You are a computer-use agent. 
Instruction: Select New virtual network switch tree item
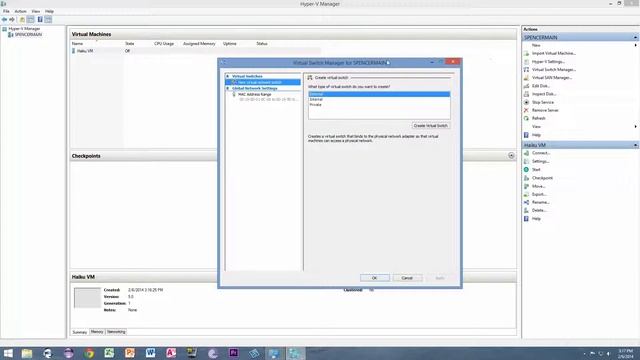click(x=263, y=82)
